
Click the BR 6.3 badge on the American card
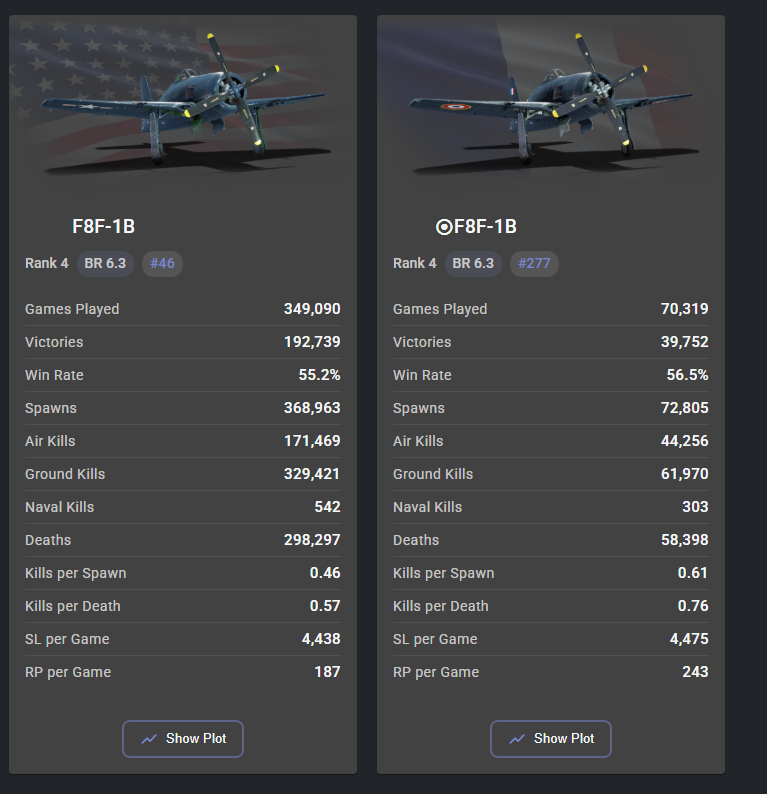click(105, 264)
